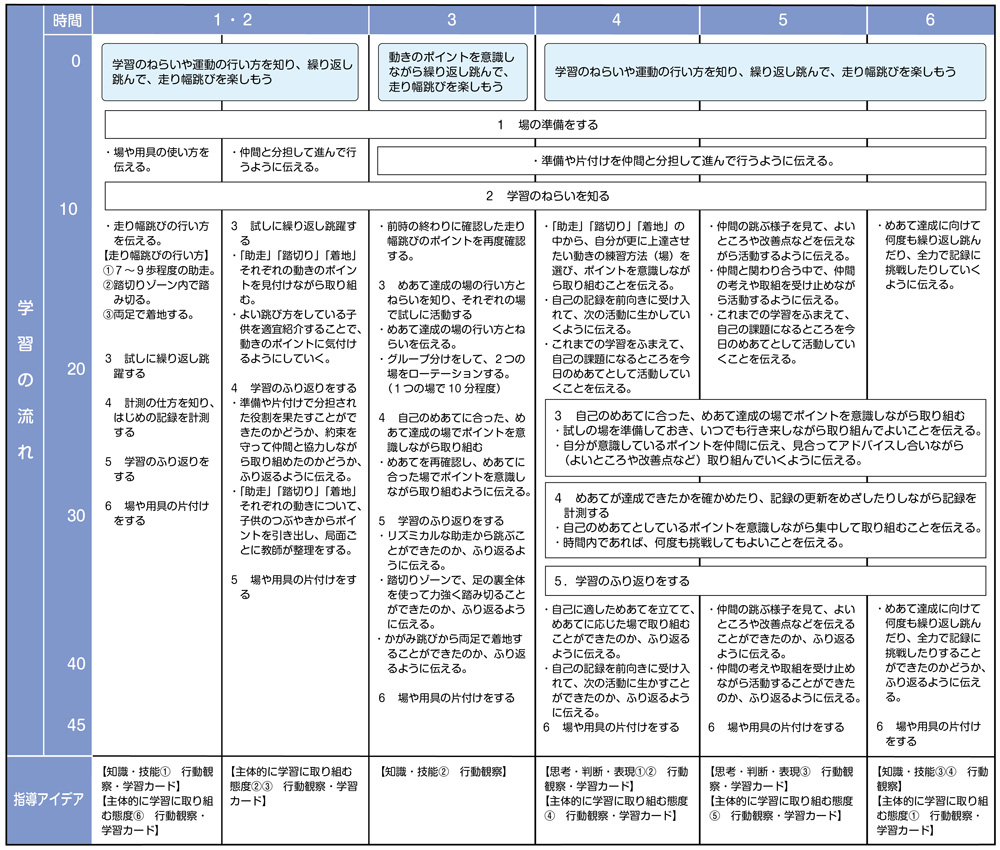This screenshot has width=1000, height=850.
Task: Click '5. 学習のふり返りをする' banner
Action: coord(765,581)
